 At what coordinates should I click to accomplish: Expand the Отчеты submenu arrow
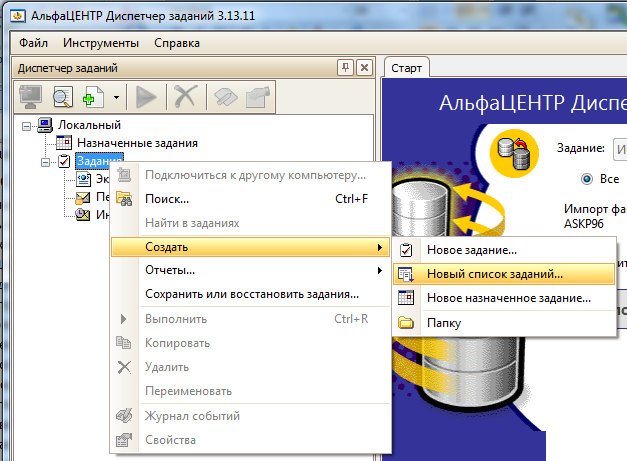(x=379, y=271)
